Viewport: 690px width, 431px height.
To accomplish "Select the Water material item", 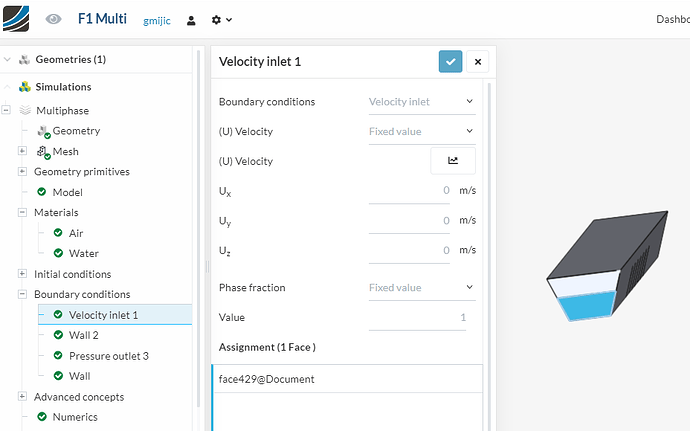I will point(83,254).
